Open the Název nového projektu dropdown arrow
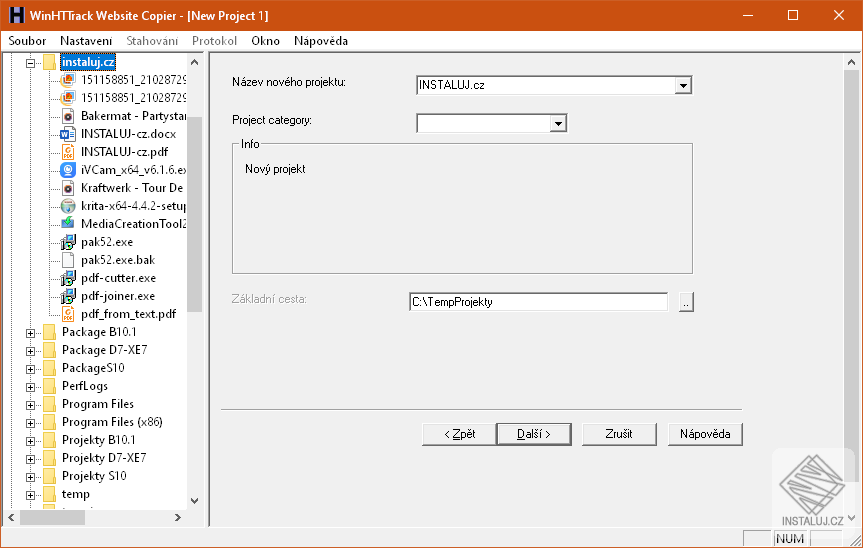863x548 pixels. tap(683, 85)
